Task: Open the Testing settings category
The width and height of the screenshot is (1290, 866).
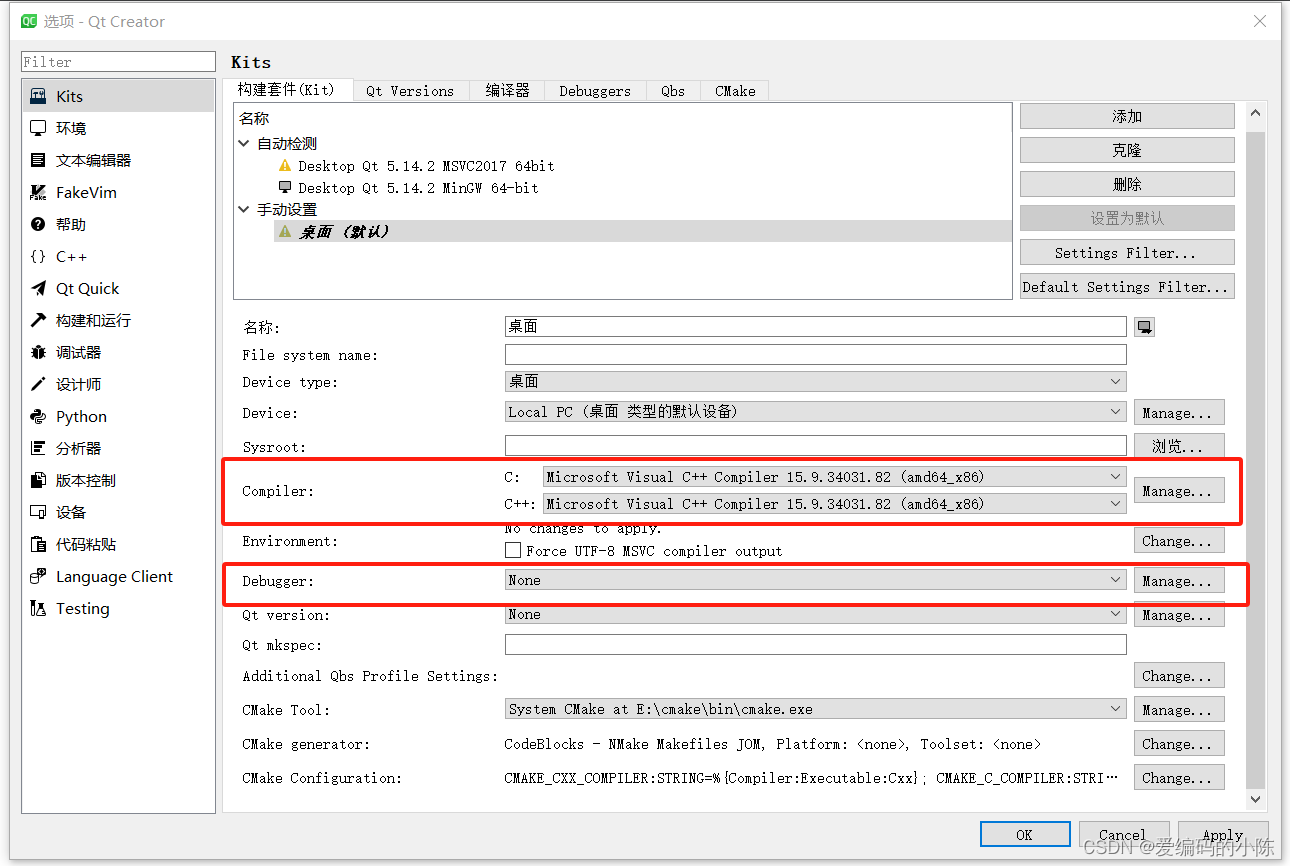Action: pyautogui.click(x=118, y=608)
